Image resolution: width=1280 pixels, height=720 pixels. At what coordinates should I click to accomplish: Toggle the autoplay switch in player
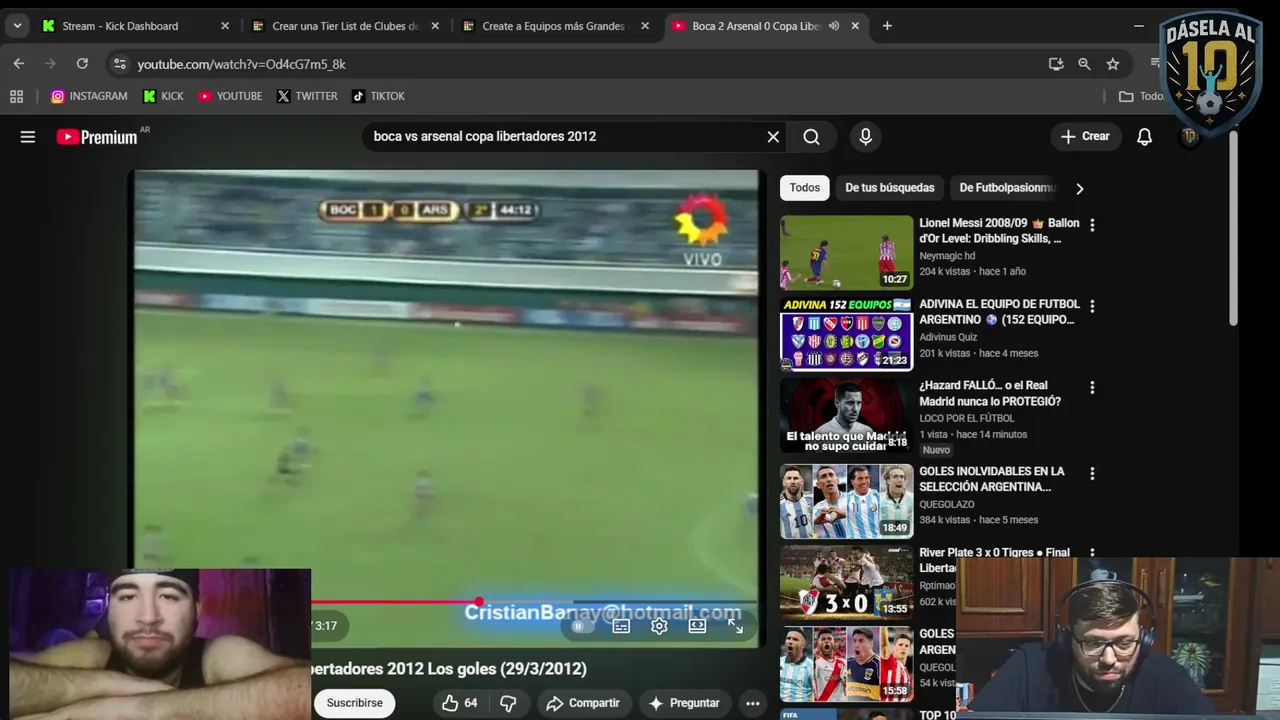[x=581, y=626]
